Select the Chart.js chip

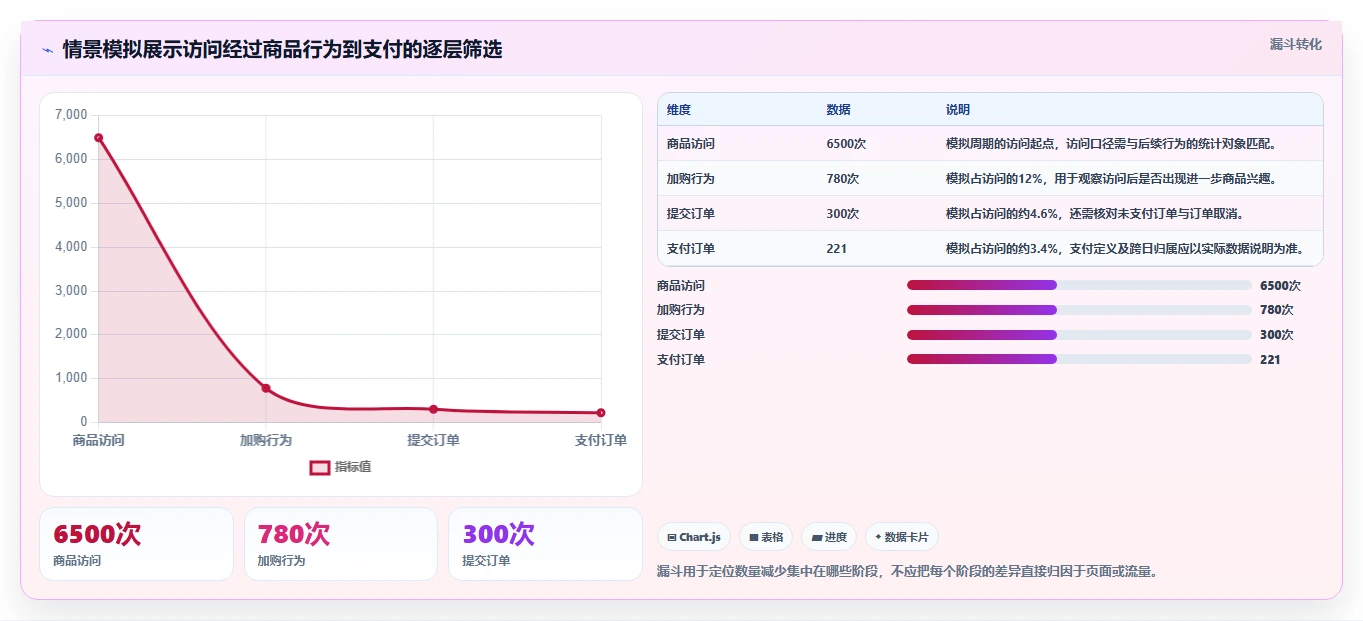point(694,537)
